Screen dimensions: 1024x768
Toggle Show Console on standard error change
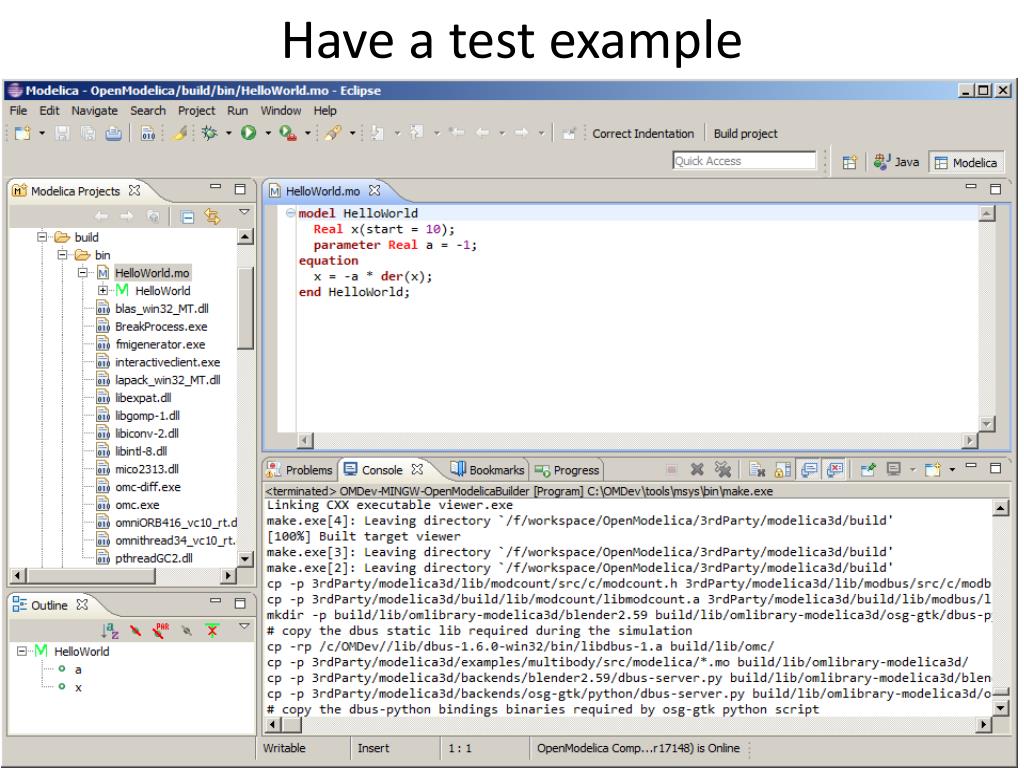pyautogui.click(x=835, y=469)
